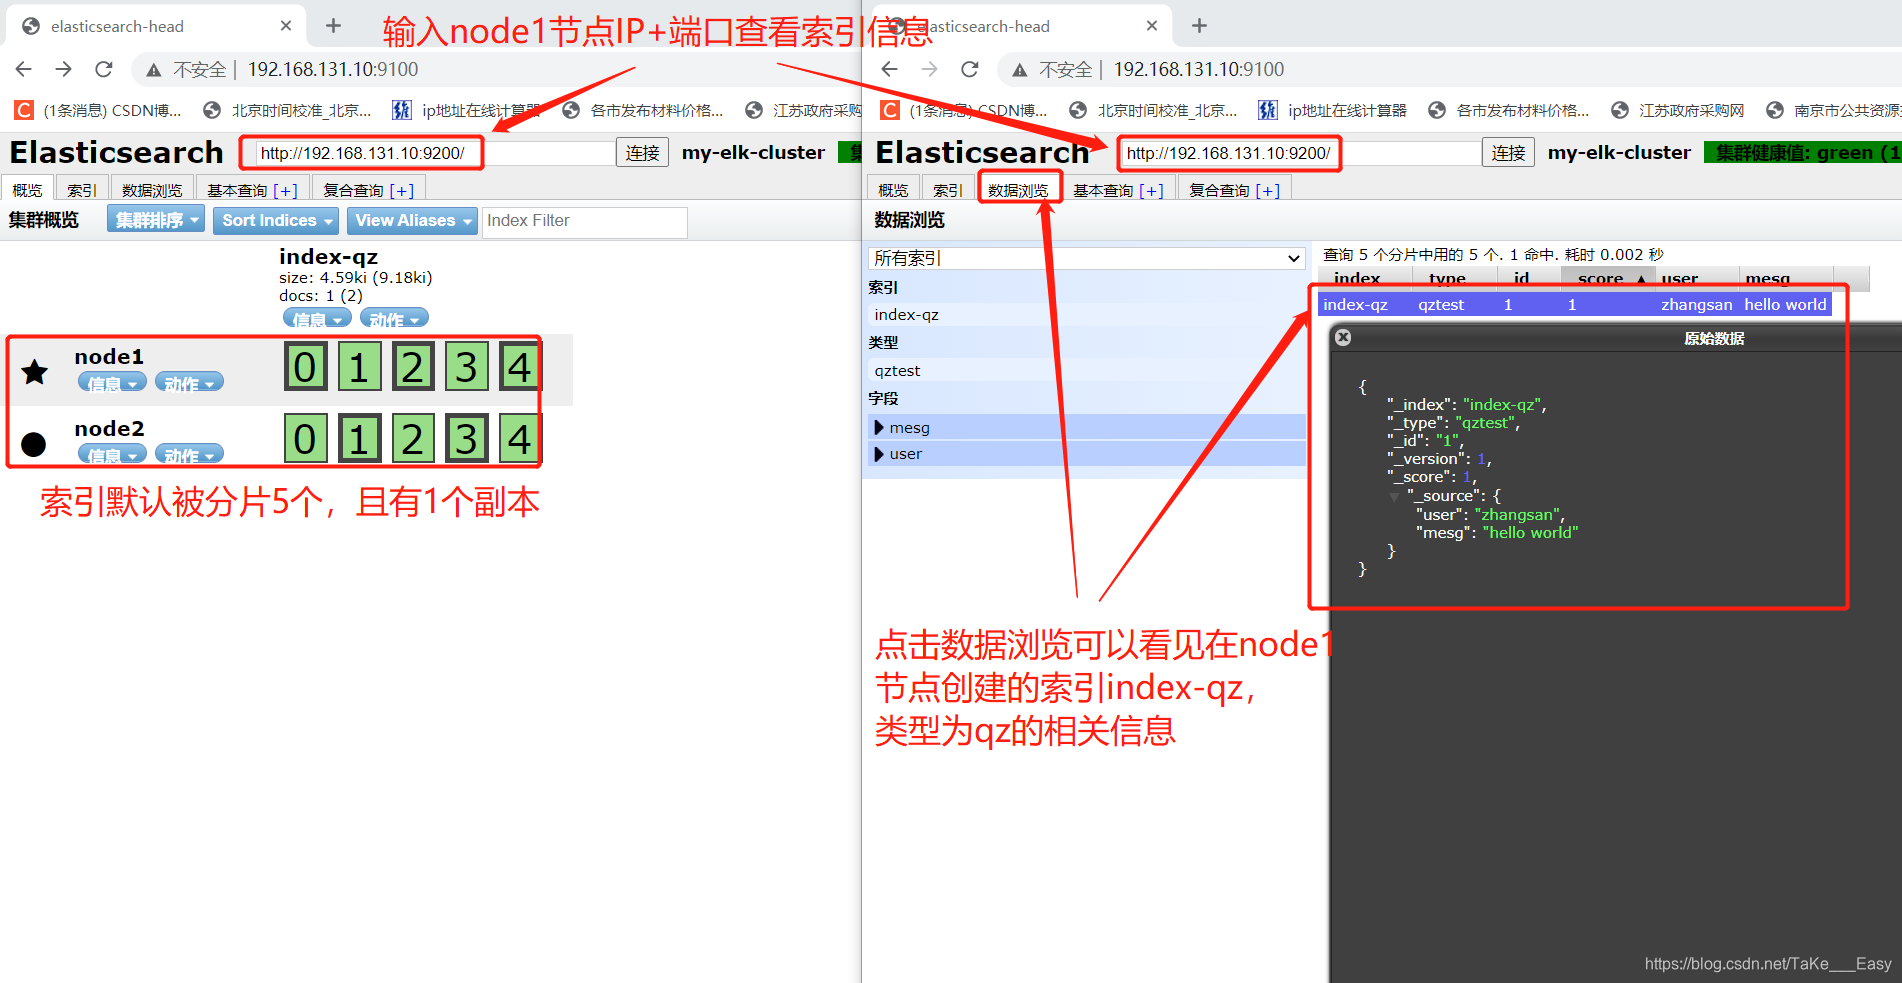Open new tab in left browser window
This screenshot has width=1902, height=983.
coord(334,26)
